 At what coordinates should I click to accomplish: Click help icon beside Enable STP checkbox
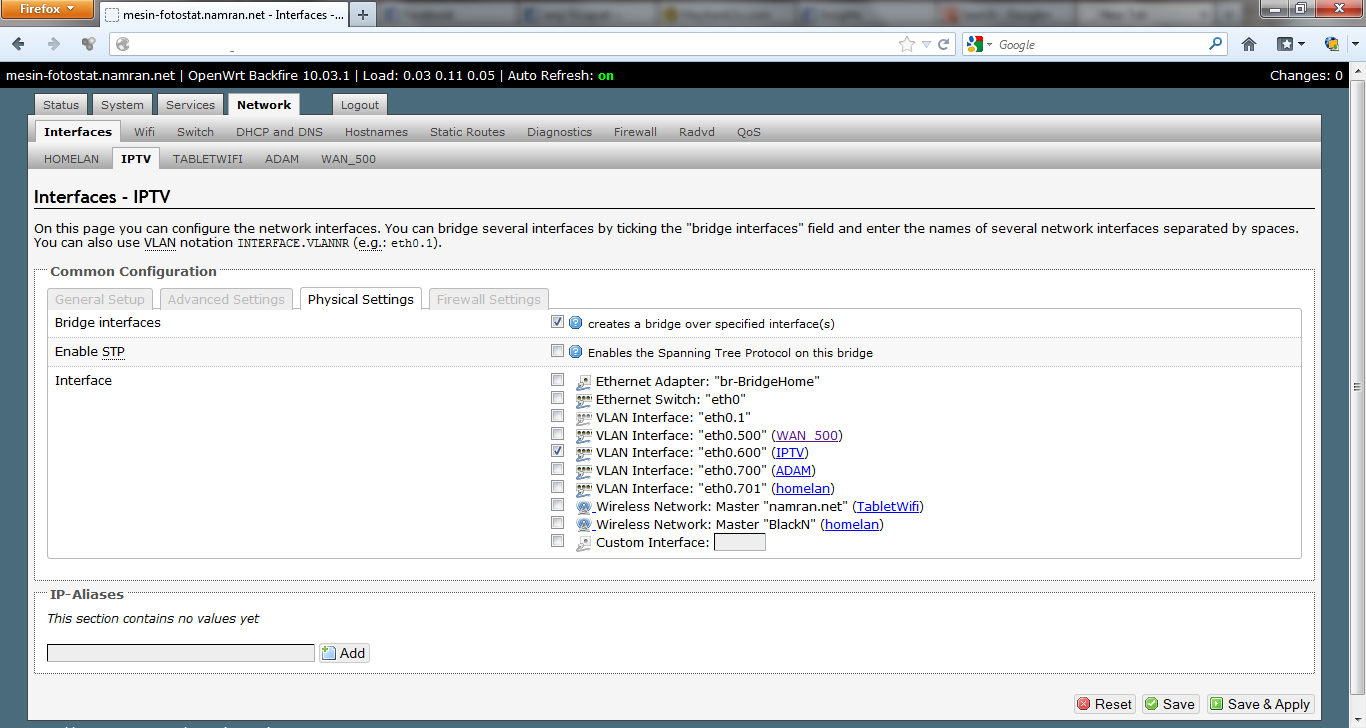[575, 352]
